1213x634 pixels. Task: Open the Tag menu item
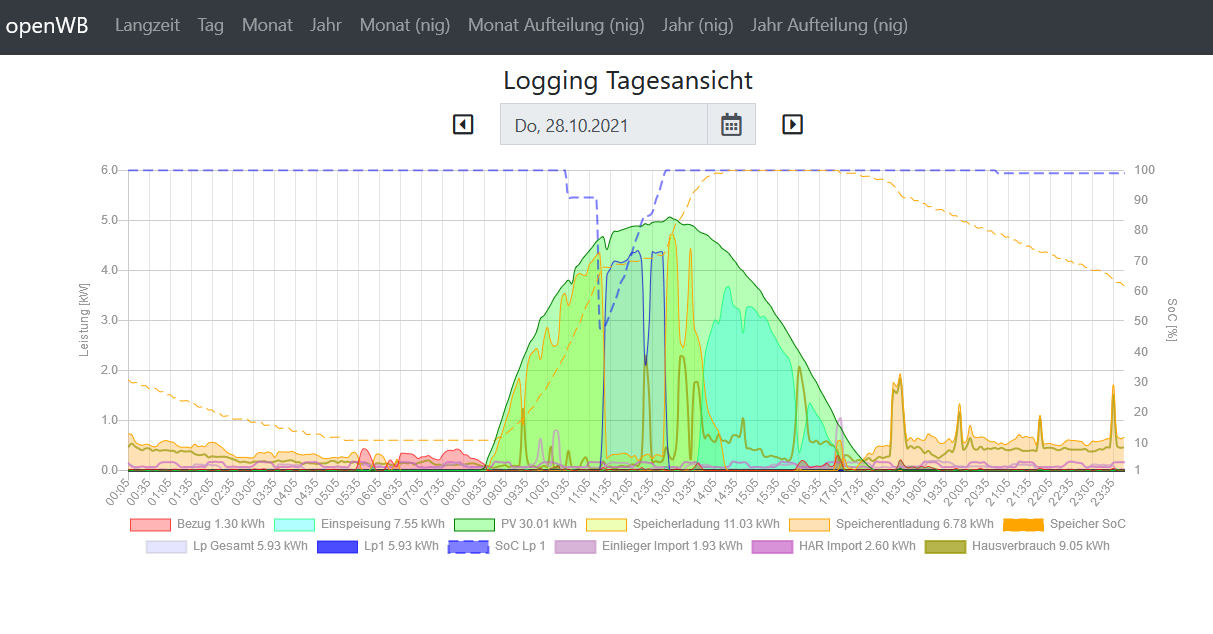pos(211,26)
